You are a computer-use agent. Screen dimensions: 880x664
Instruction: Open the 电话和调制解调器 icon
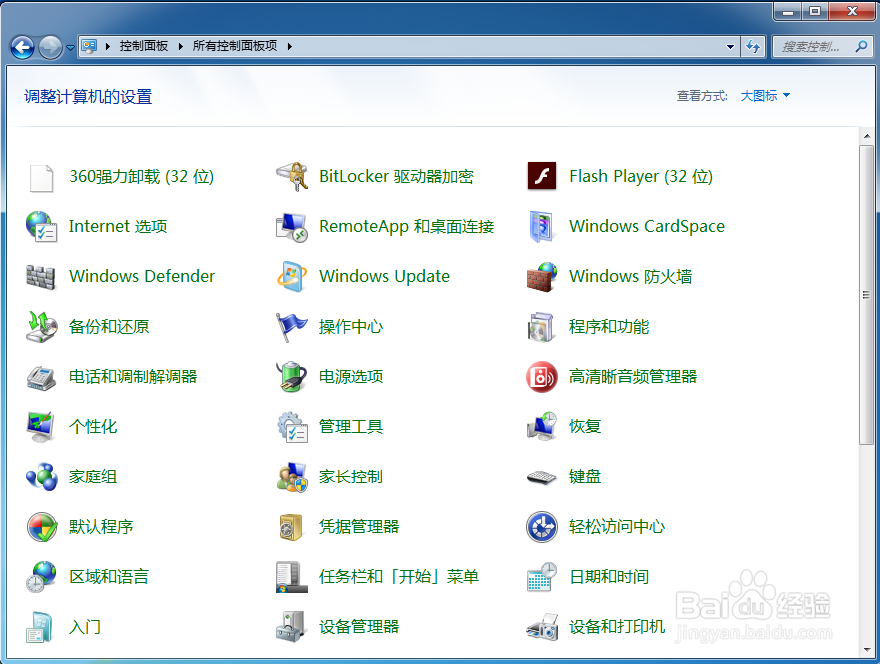coord(41,377)
